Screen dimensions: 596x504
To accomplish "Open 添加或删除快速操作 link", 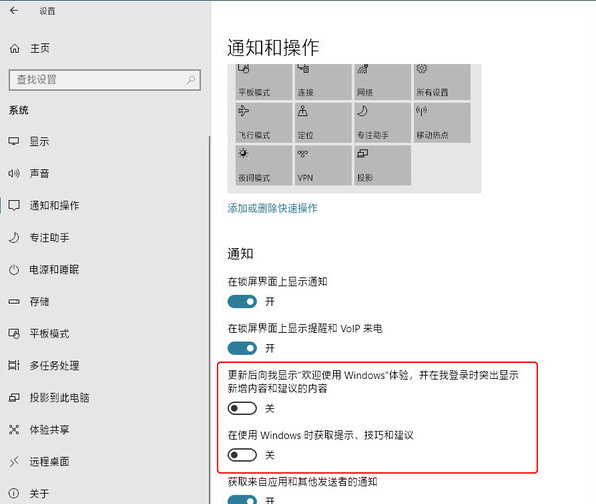I will 272,208.
